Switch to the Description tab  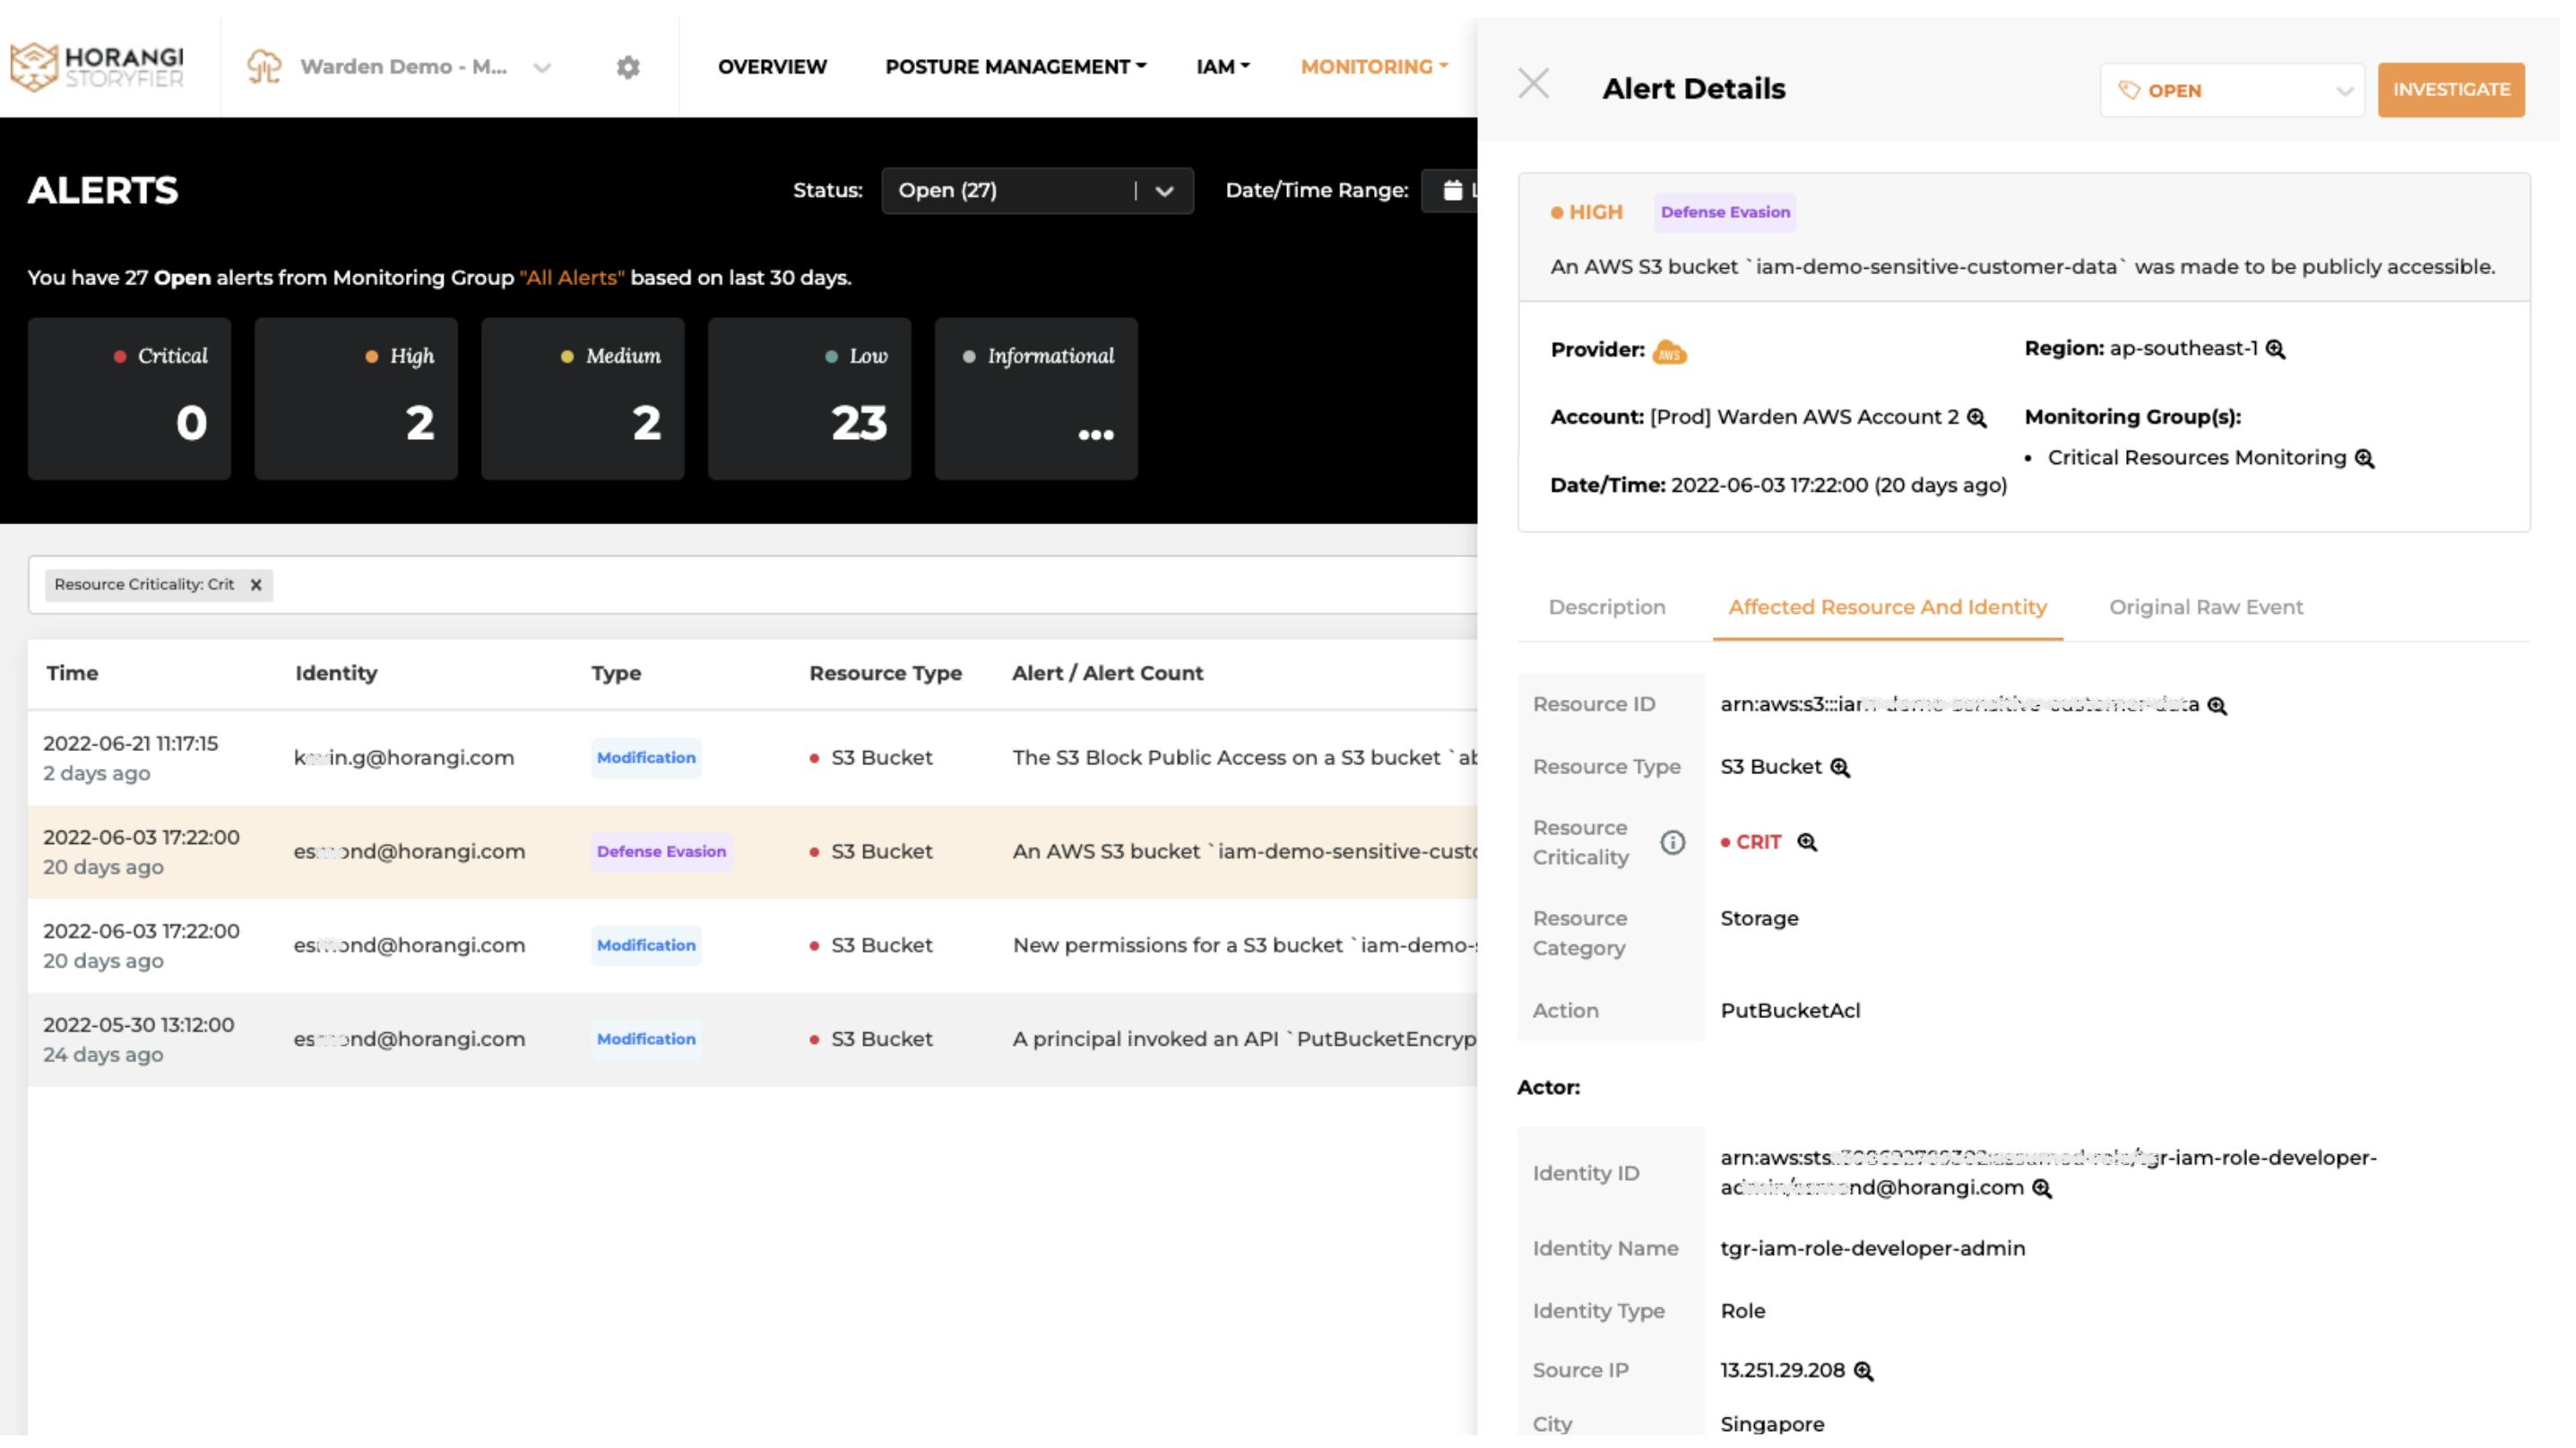[x=1606, y=607]
